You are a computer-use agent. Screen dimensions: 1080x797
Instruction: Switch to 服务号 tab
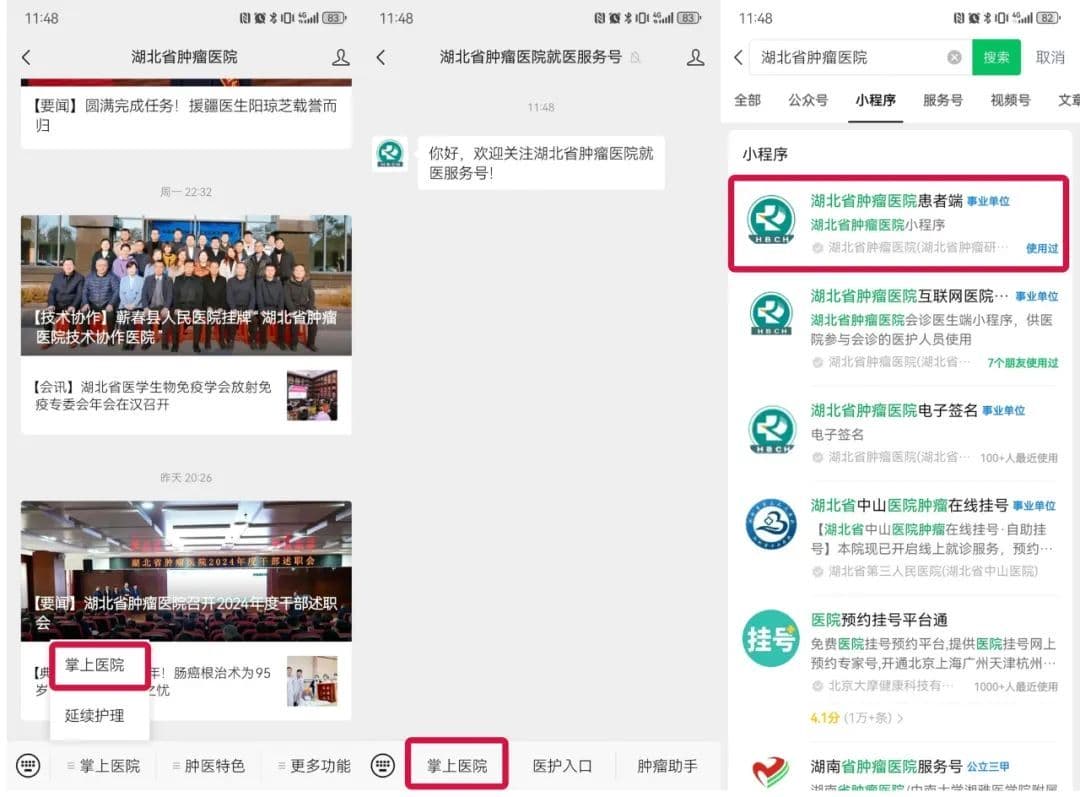[943, 100]
